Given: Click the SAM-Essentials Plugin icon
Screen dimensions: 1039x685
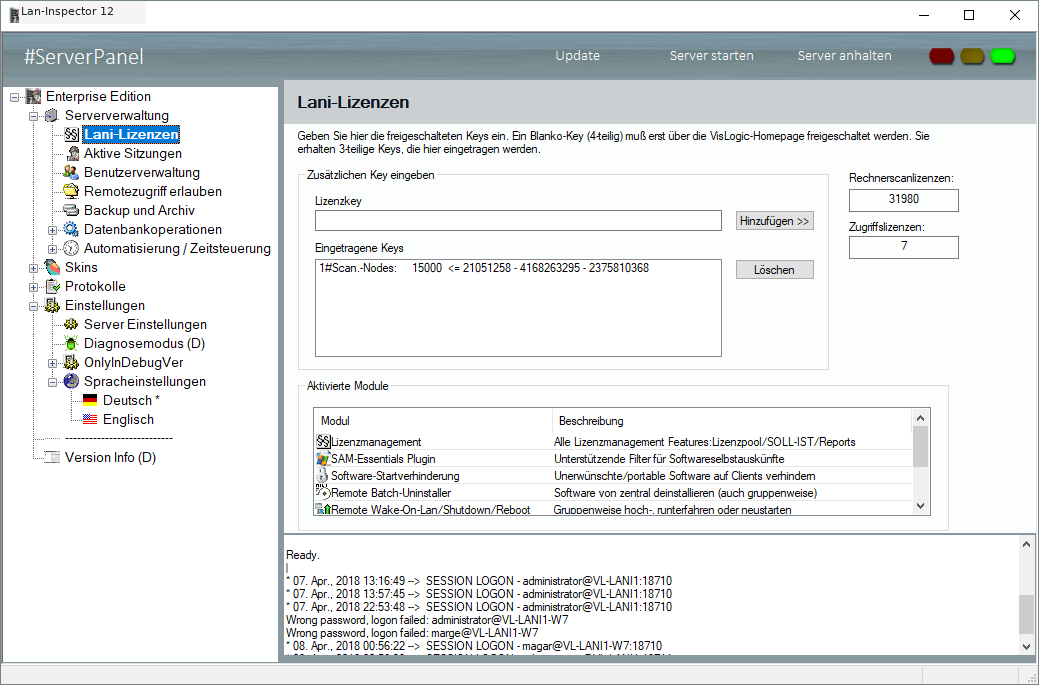Looking at the screenshot, I should (x=323, y=458).
